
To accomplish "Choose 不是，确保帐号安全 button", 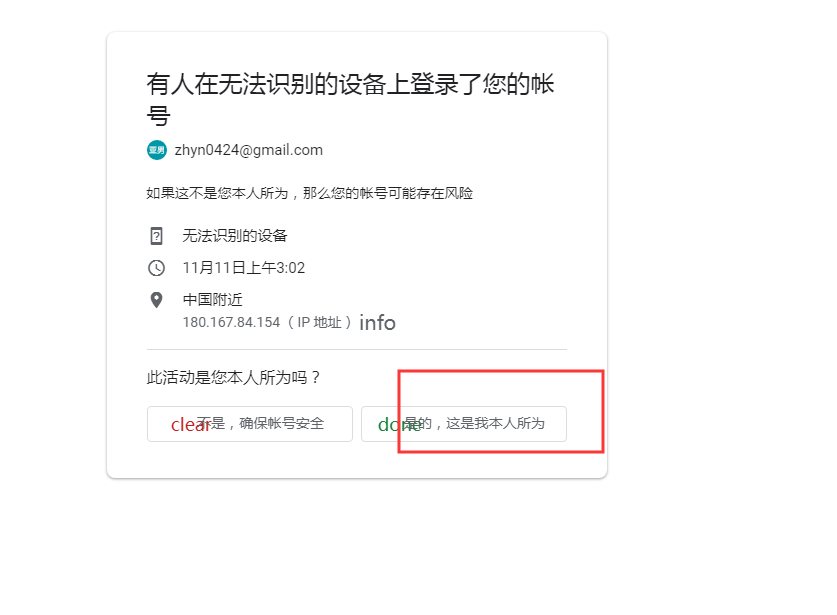I will pyautogui.click(x=250, y=424).
